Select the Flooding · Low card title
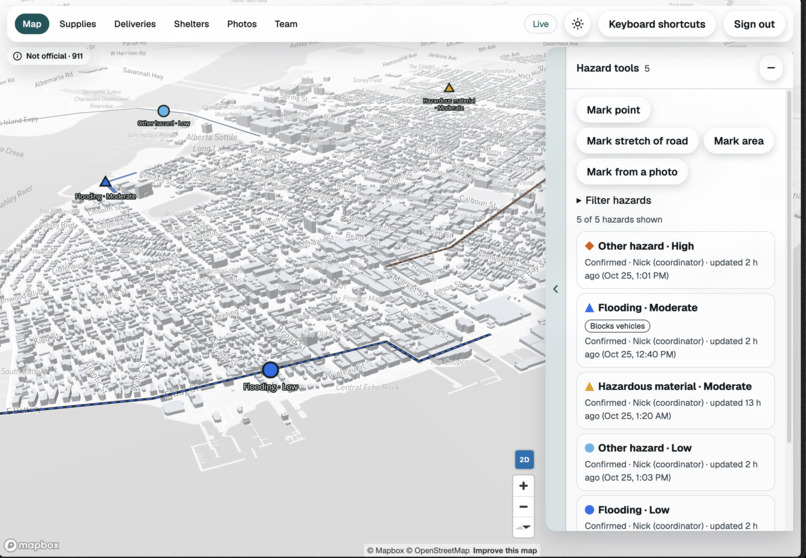This screenshot has width=806, height=558. (634, 510)
